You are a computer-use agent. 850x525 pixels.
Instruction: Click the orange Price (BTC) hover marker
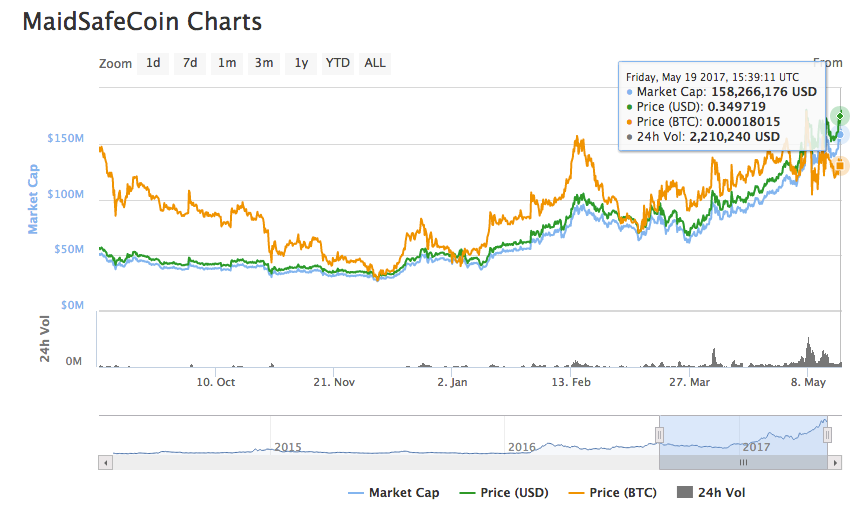coord(840,165)
